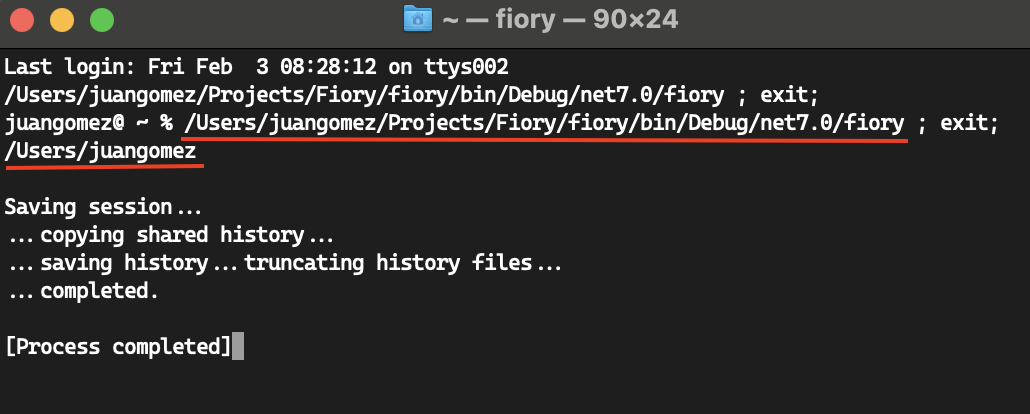Click the gray cursor block after Process completed
Viewport: 1030px width, 414px height.
(238, 346)
